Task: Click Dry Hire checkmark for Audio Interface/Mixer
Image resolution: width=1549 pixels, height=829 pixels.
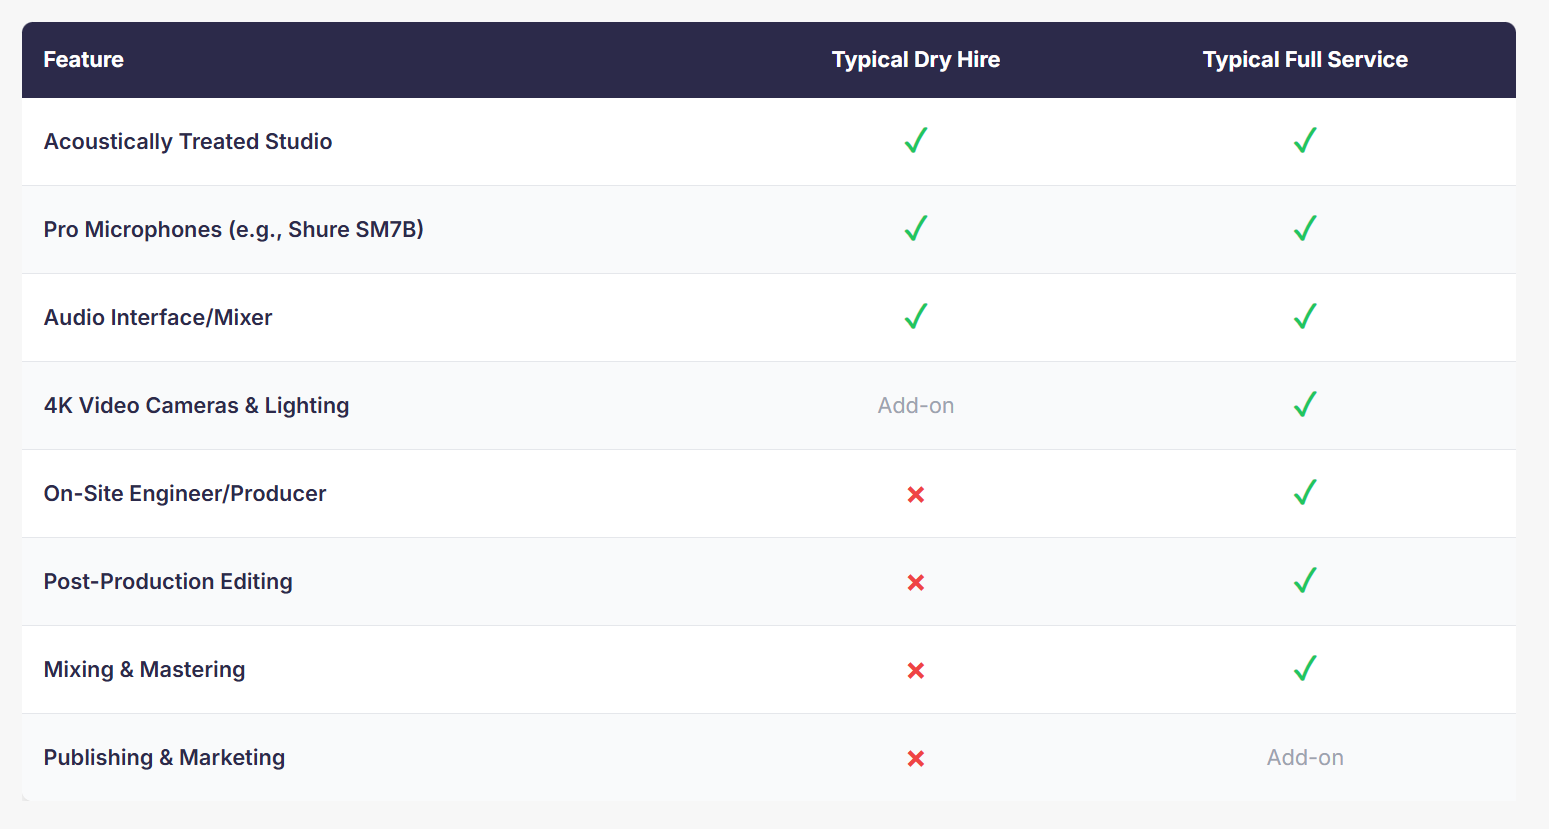Action: tap(916, 317)
